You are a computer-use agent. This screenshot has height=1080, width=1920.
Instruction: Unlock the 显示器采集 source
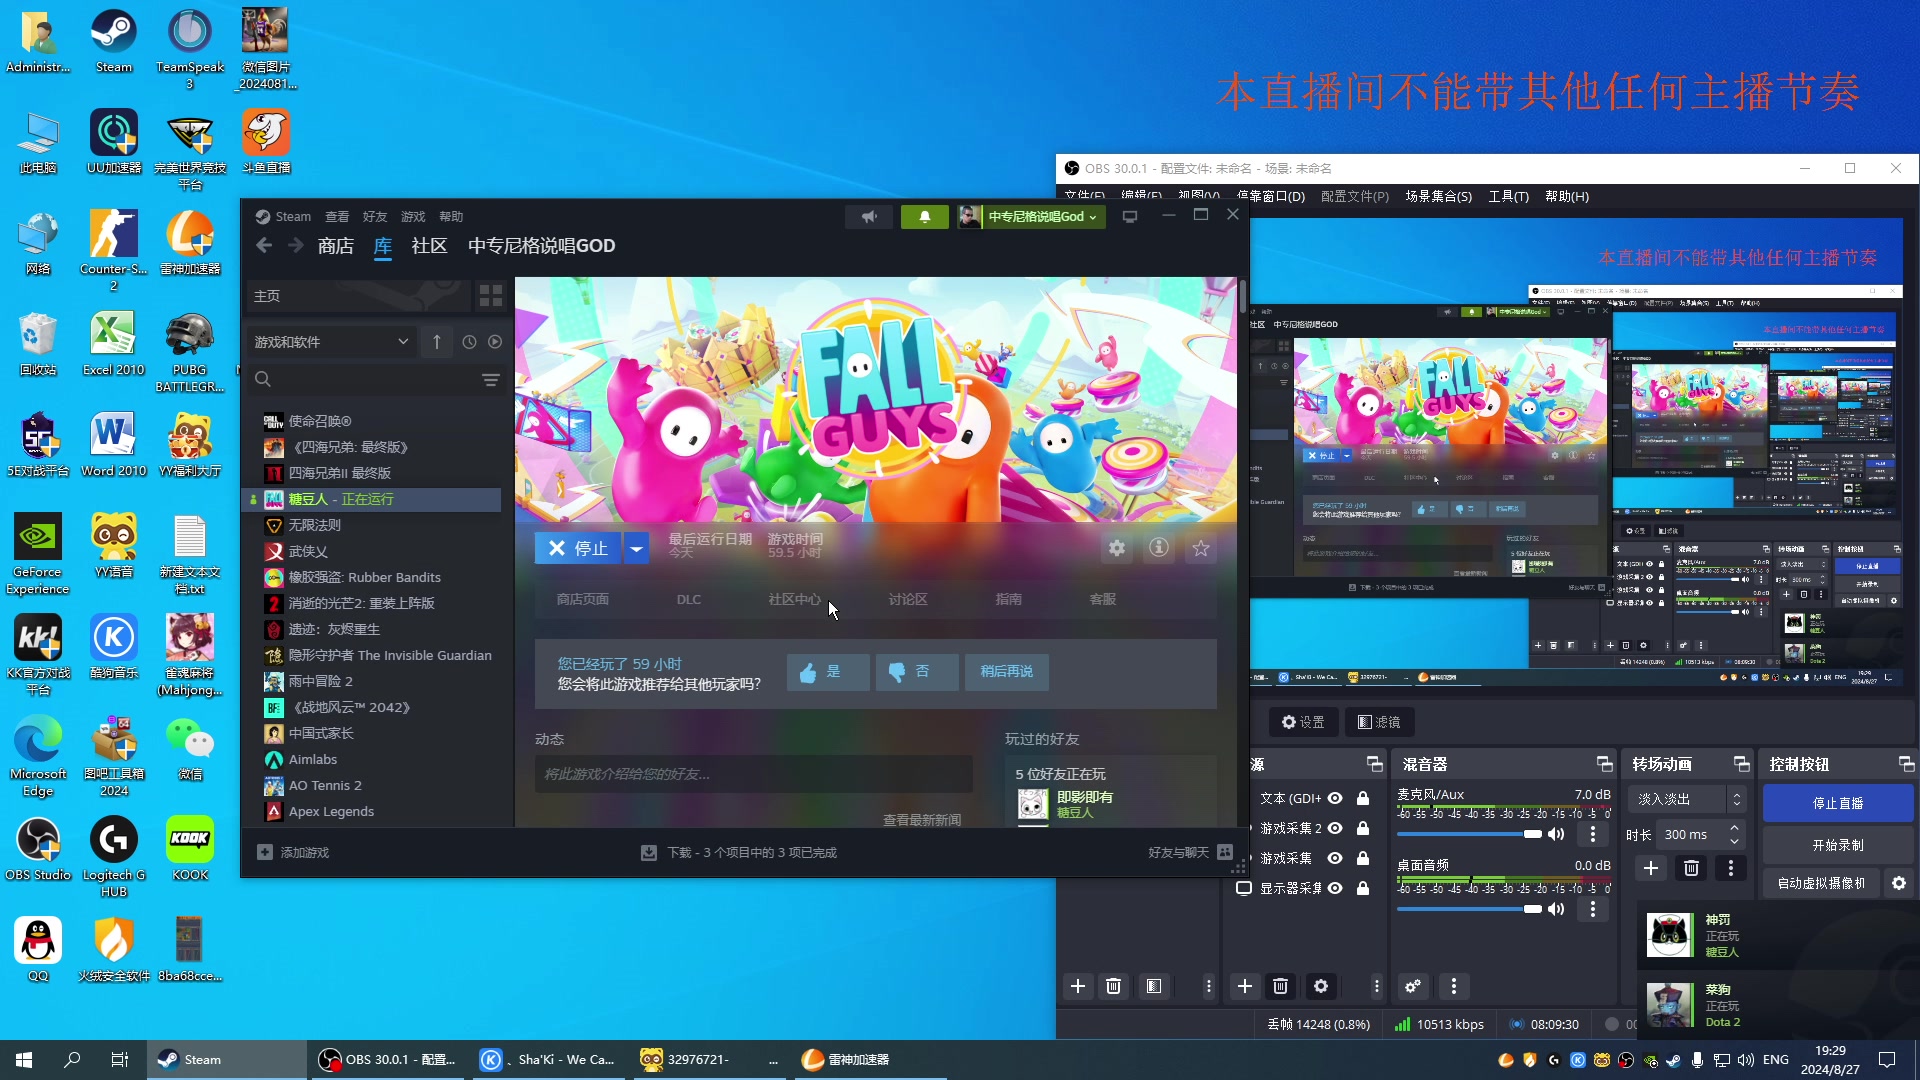1362,888
